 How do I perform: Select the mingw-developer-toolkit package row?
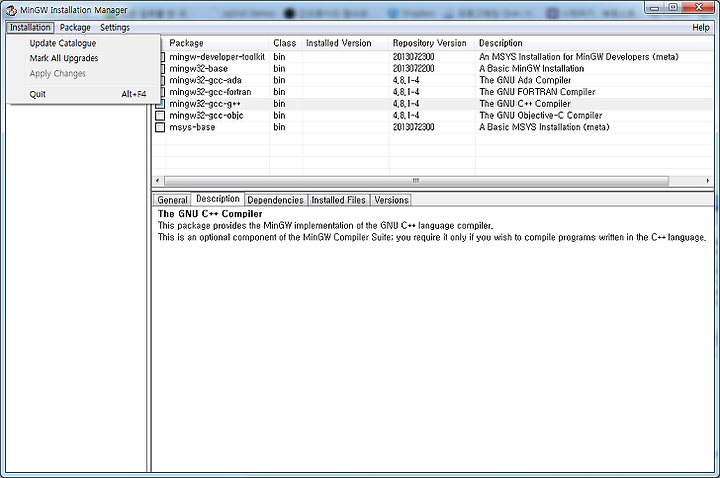tap(433, 57)
